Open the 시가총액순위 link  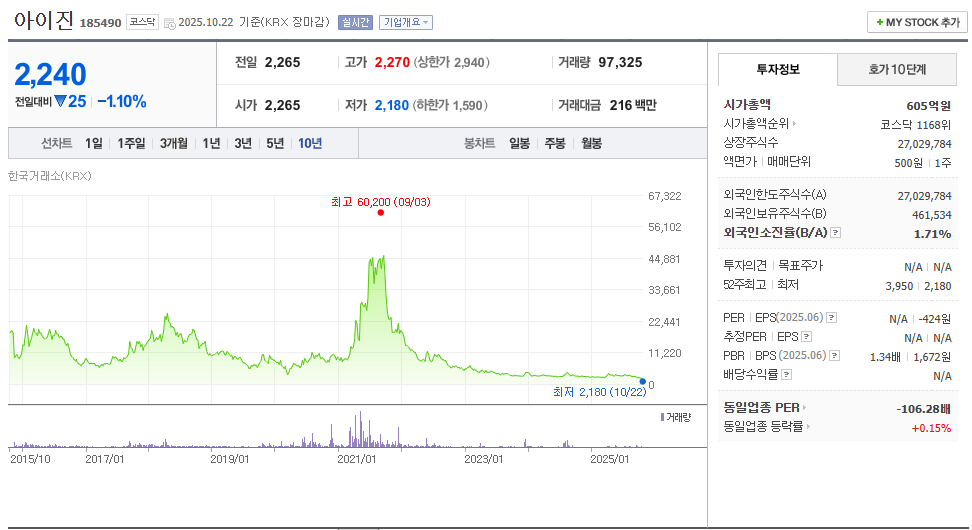tap(756, 123)
